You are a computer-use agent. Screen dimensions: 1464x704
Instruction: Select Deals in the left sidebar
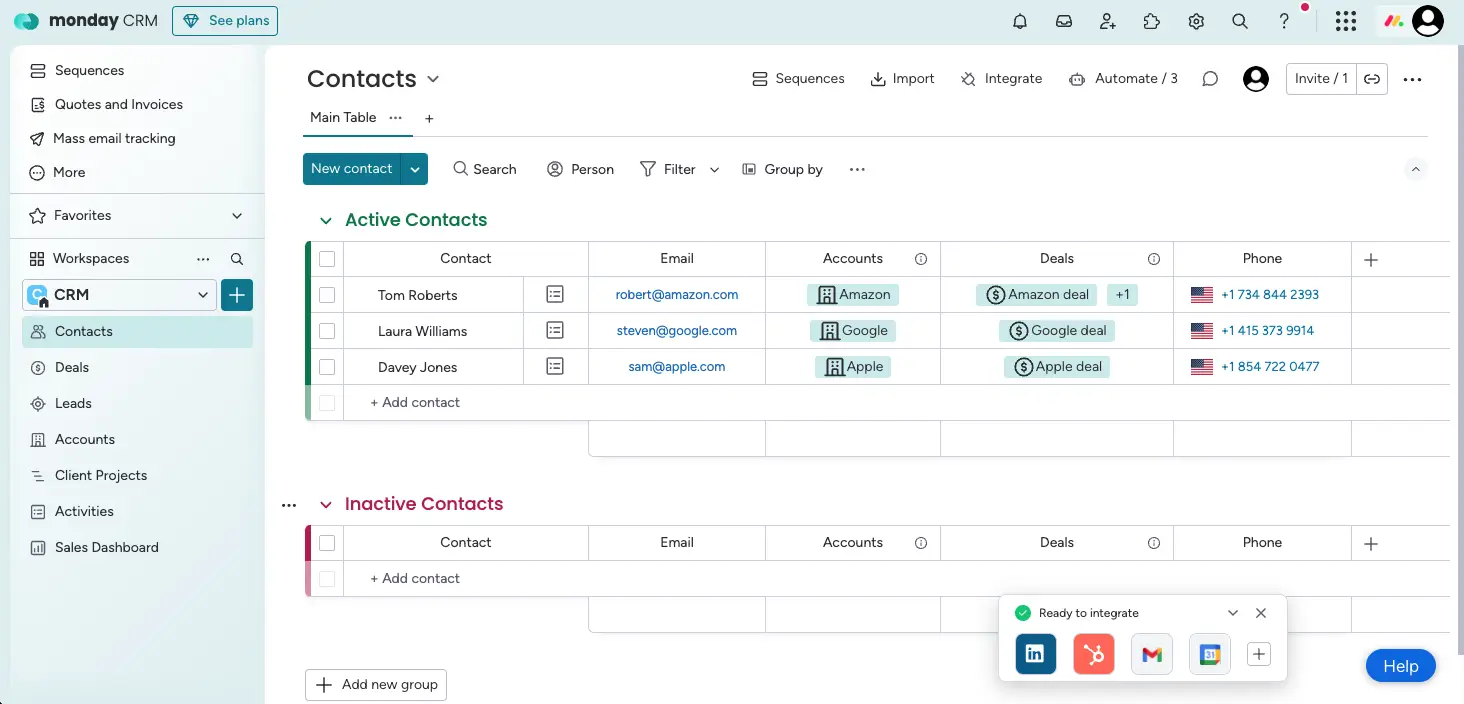[x=74, y=367]
